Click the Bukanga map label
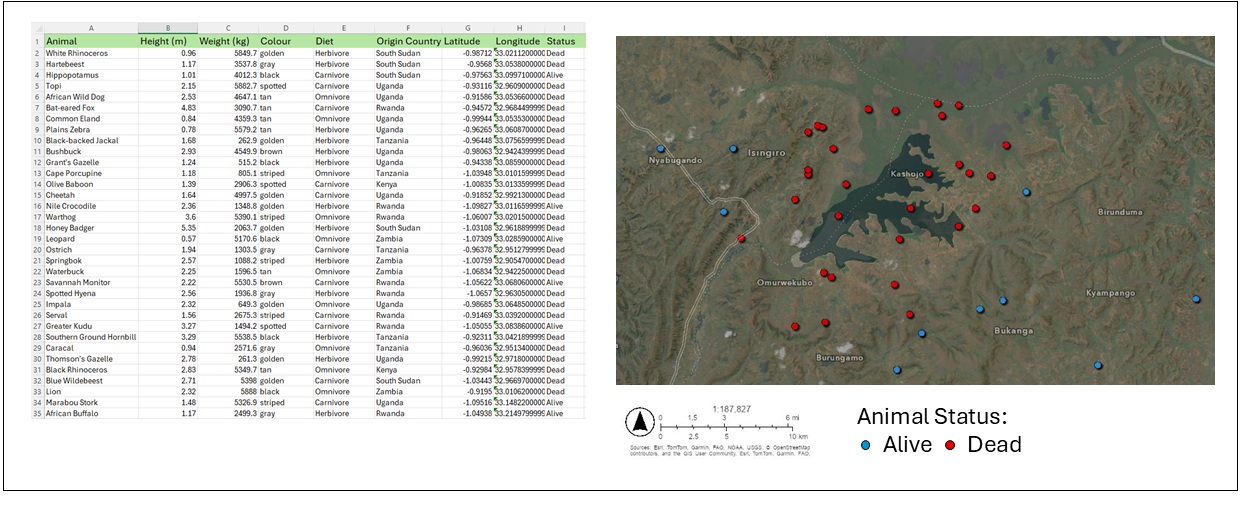 click(1012, 331)
